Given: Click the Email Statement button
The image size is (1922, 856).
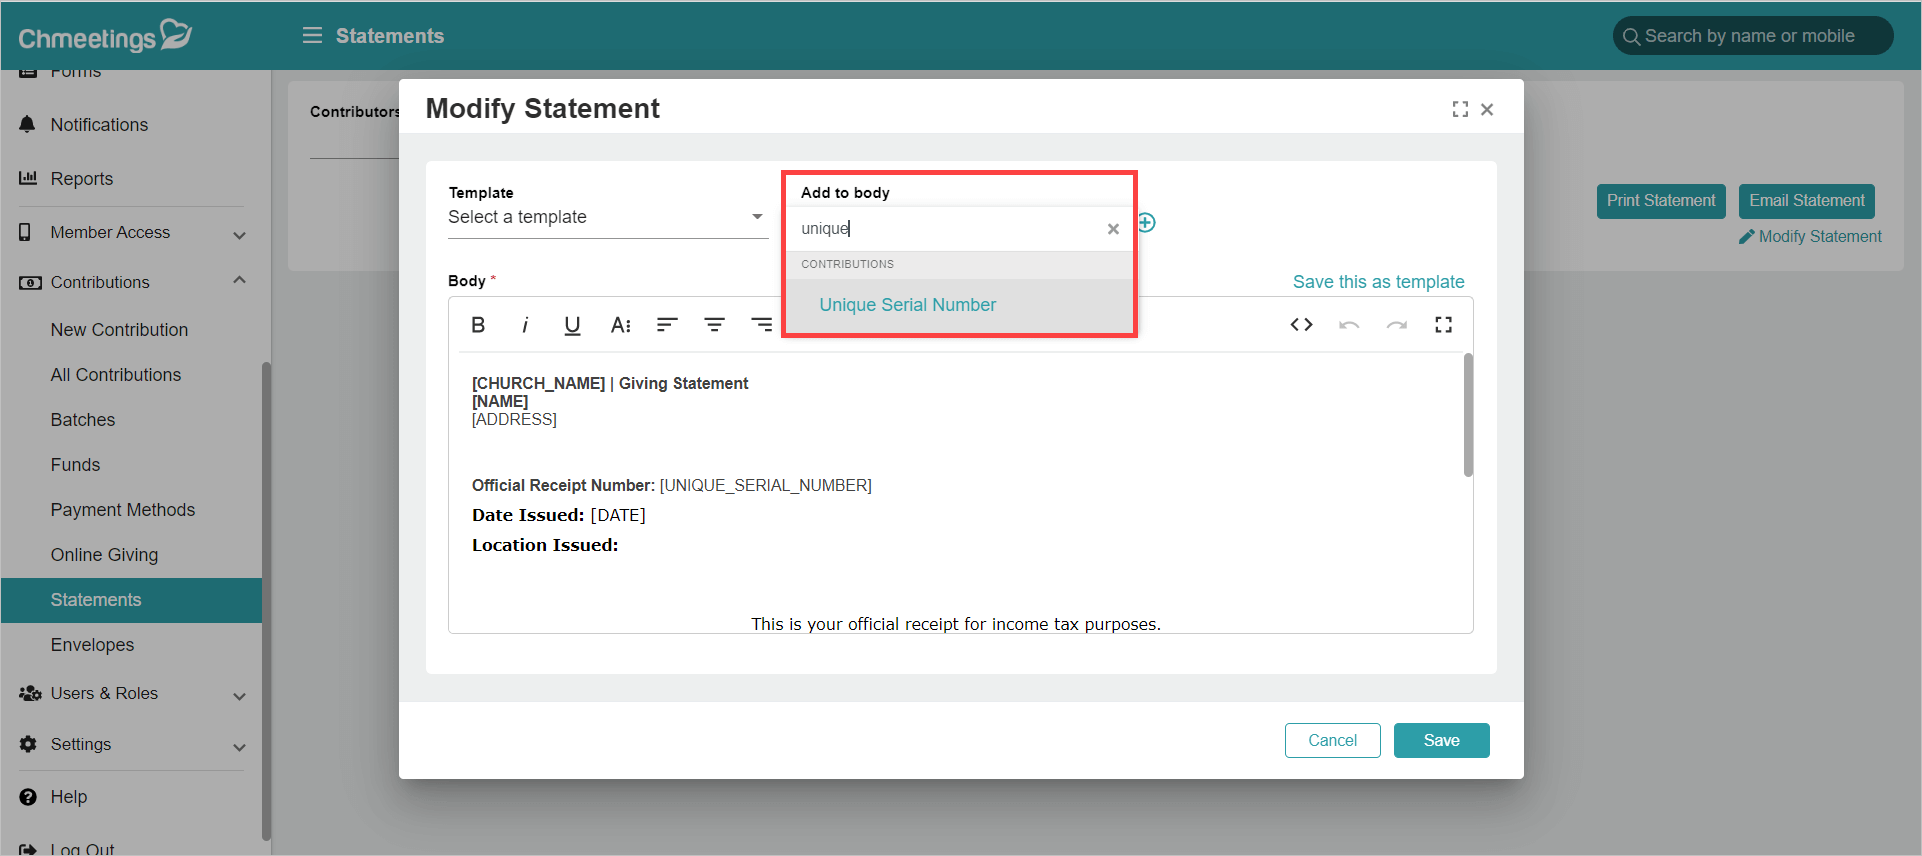Looking at the screenshot, I should (1806, 201).
